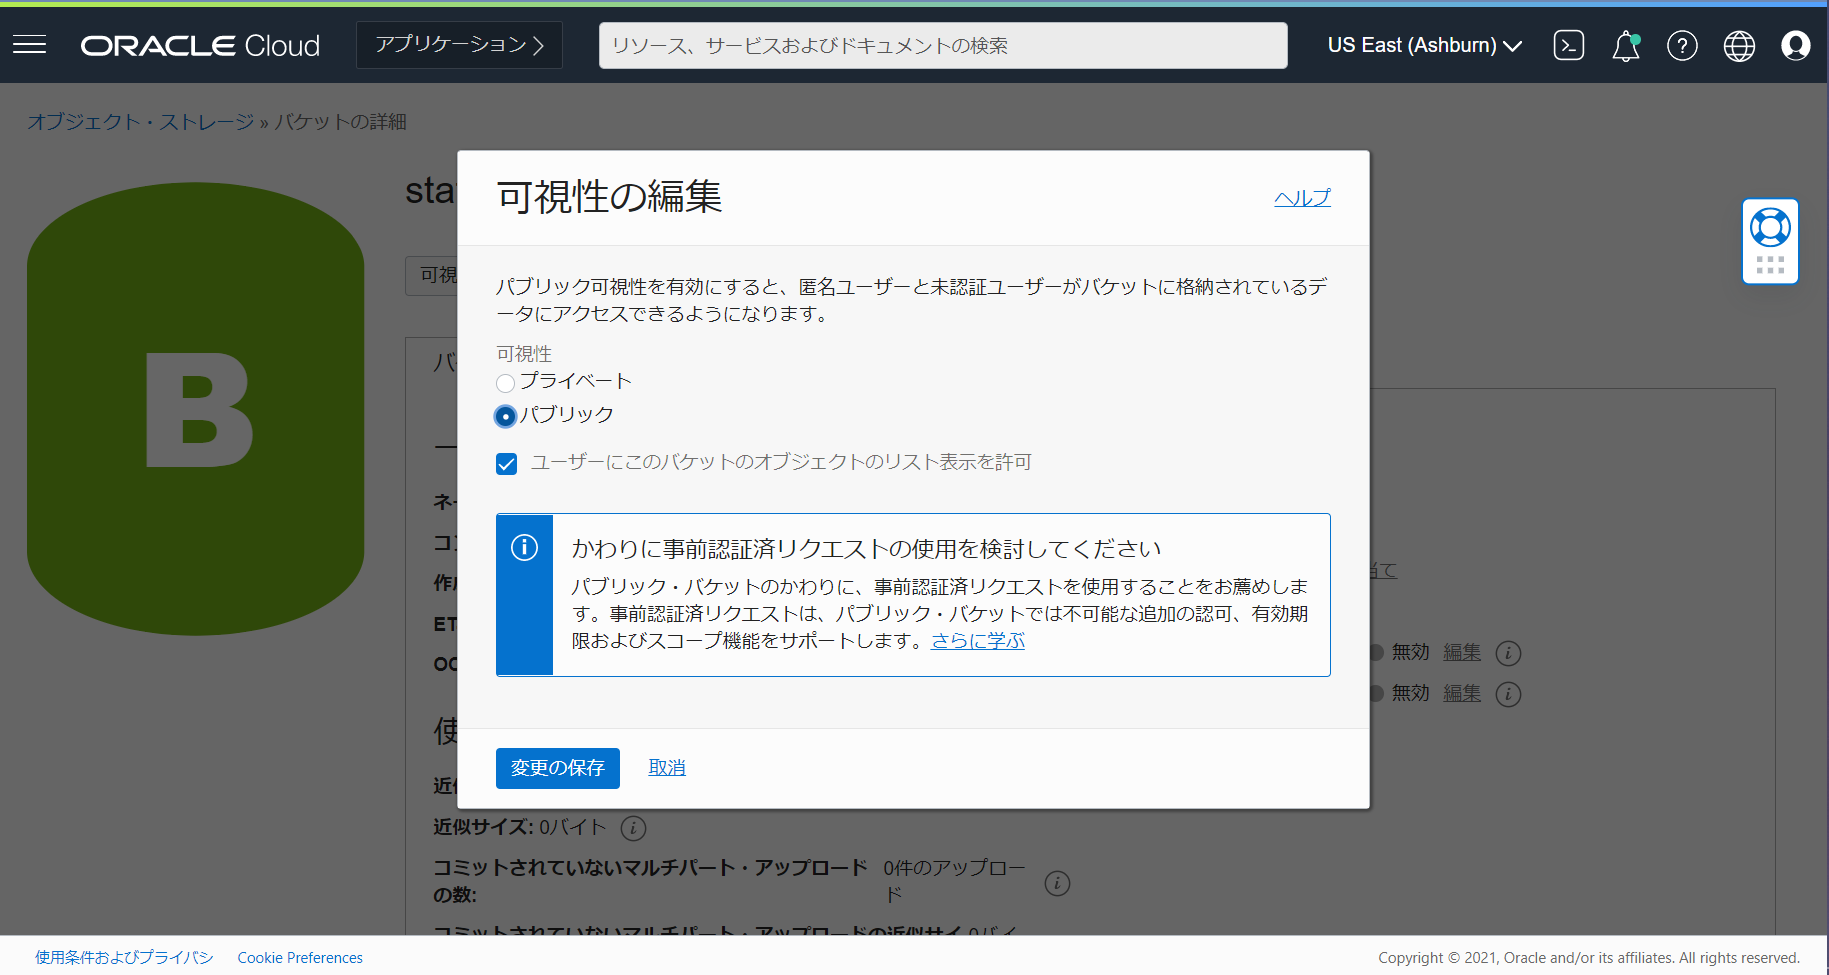
Task: Click the 可視性 field label
Action: coord(524,354)
